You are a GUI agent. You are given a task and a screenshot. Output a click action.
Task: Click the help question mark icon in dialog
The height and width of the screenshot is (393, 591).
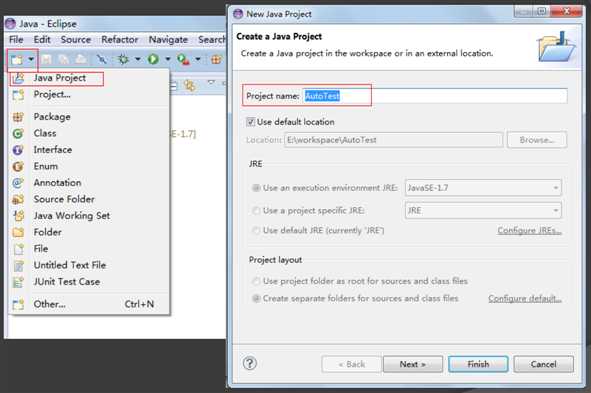coord(250,364)
